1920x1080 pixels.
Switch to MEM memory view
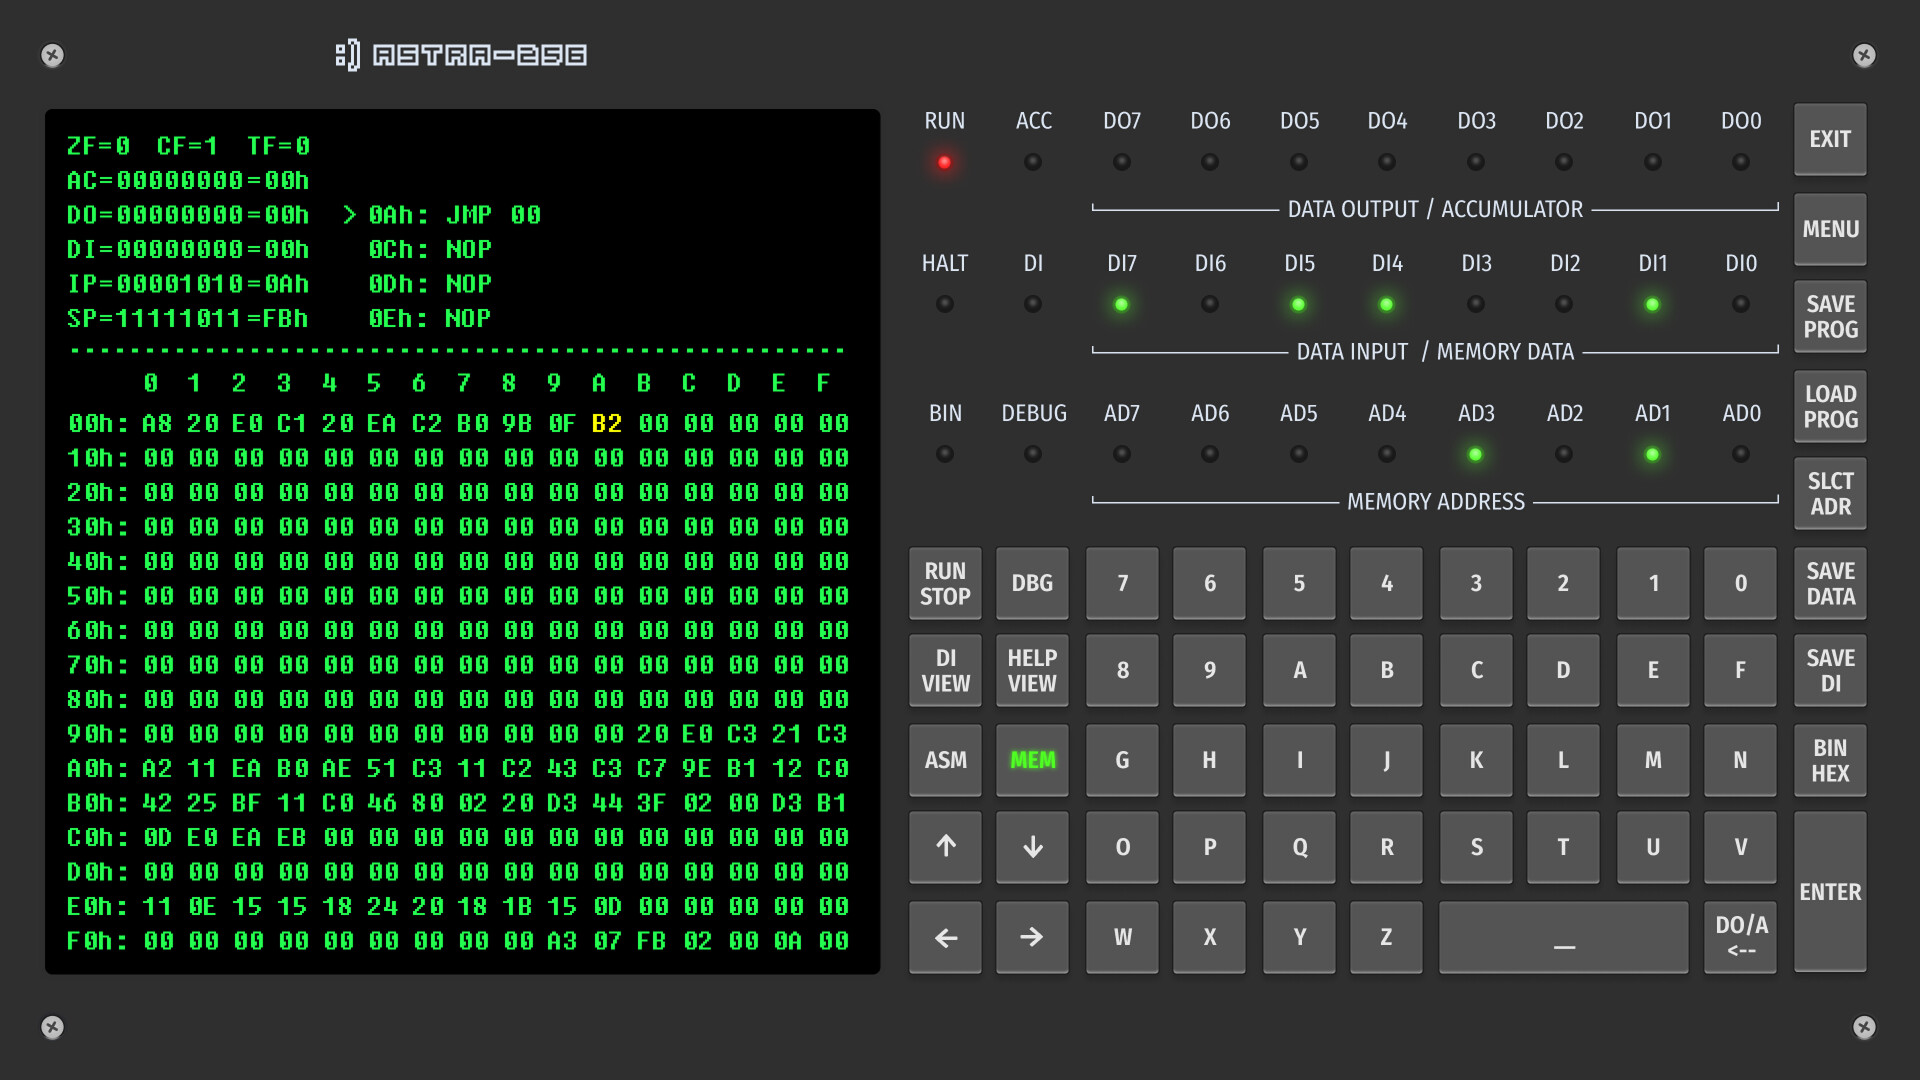coord(1032,761)
